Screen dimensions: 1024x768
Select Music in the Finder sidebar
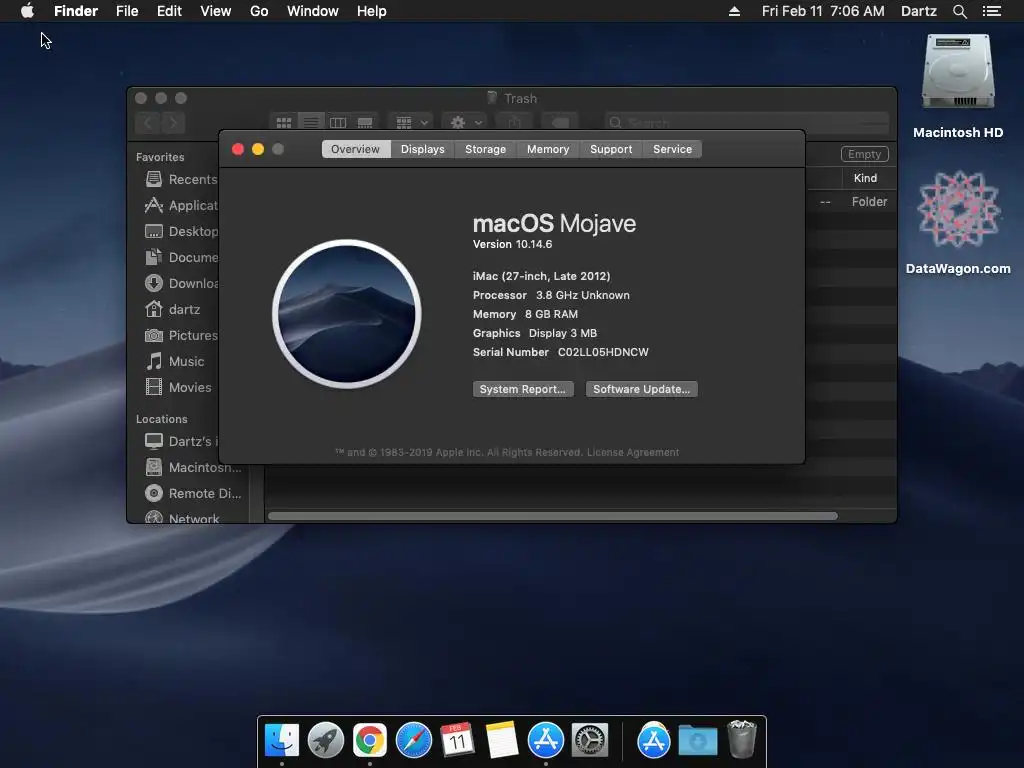174,361
